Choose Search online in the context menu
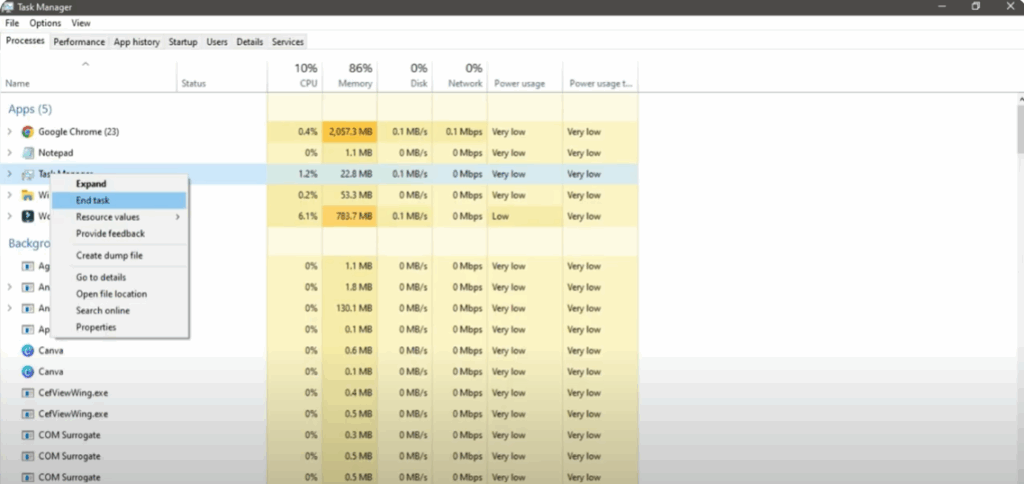The width and height of the screenshot is (1024, 484). pos(119,311)
